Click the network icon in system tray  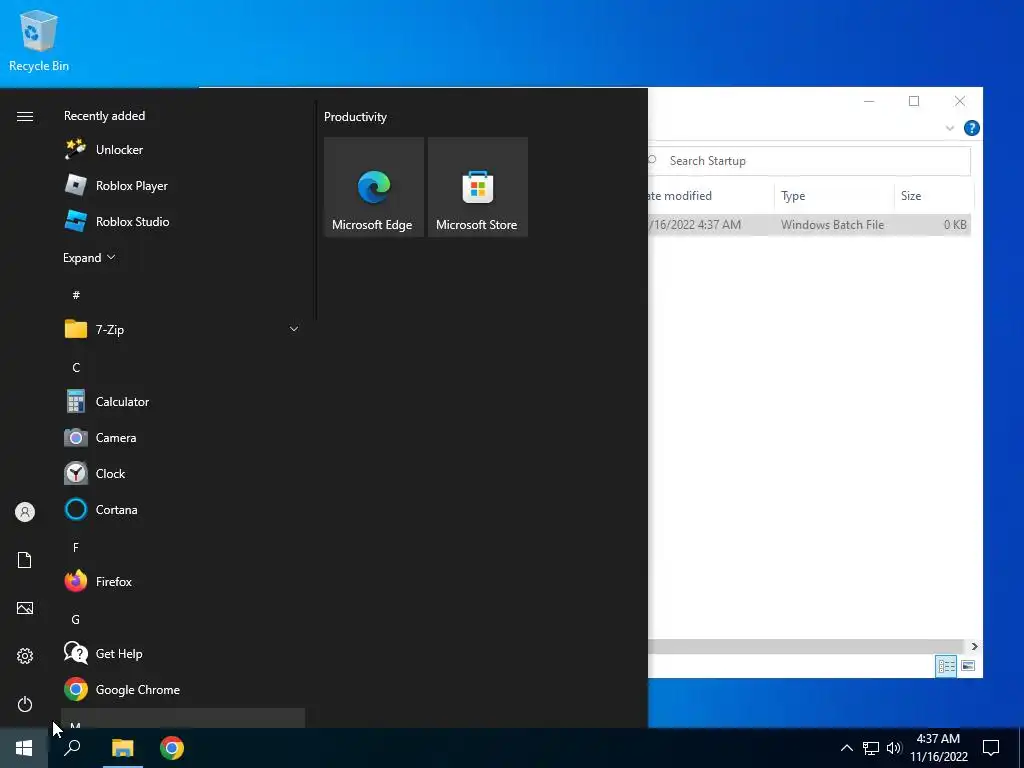871,748
